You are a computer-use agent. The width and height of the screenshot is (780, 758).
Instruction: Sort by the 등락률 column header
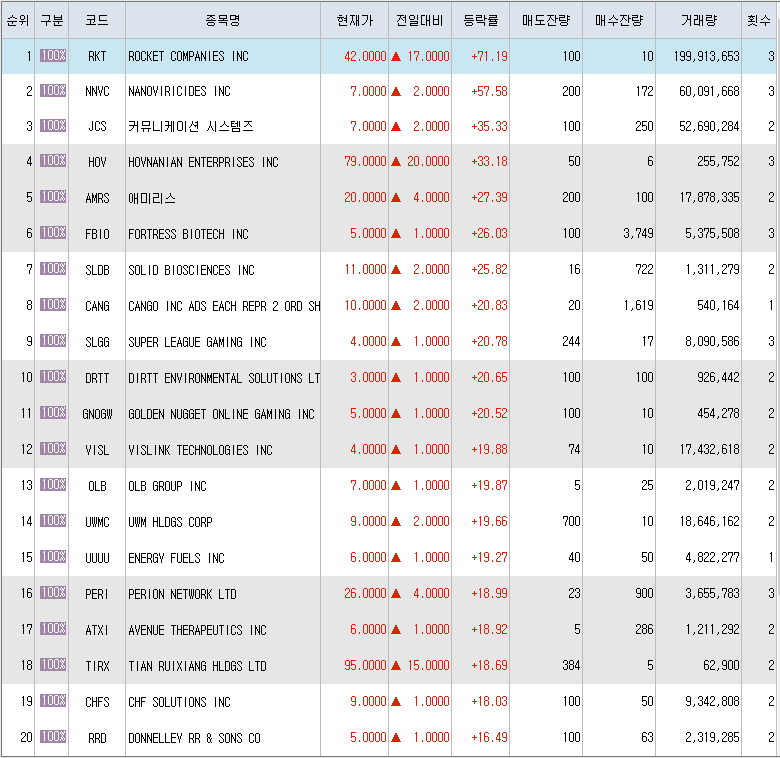click(x=481, y=20)
